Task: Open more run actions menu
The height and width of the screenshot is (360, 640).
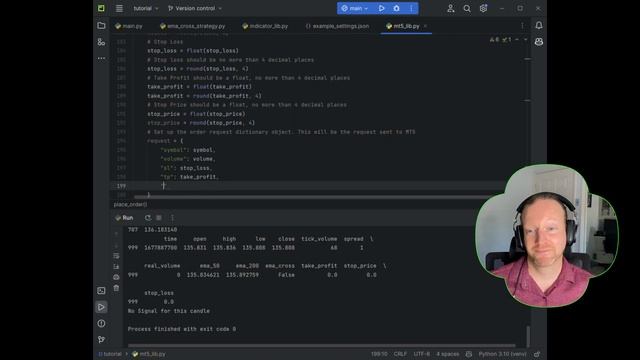Action: 411,8
